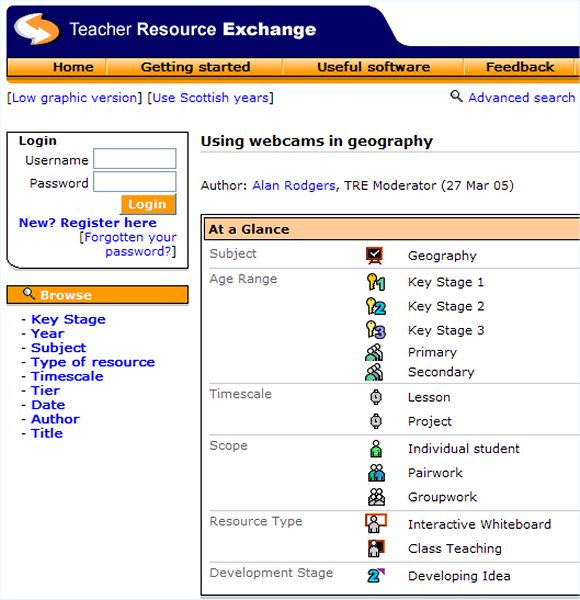580x600 pixels.
Task: Switch to Use Scottish years
Action: click(x=212, y=98)
